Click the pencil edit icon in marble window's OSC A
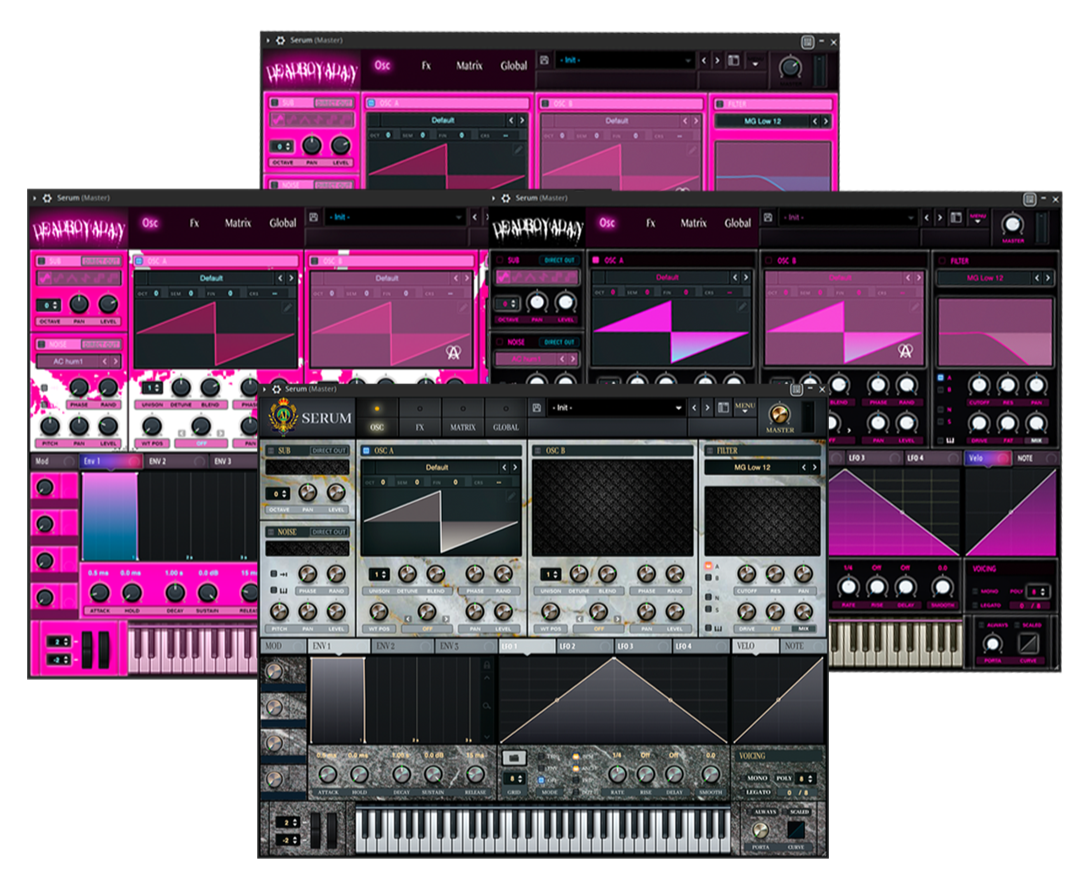This screenshot has height=883, width=1080. coord(512,496)
